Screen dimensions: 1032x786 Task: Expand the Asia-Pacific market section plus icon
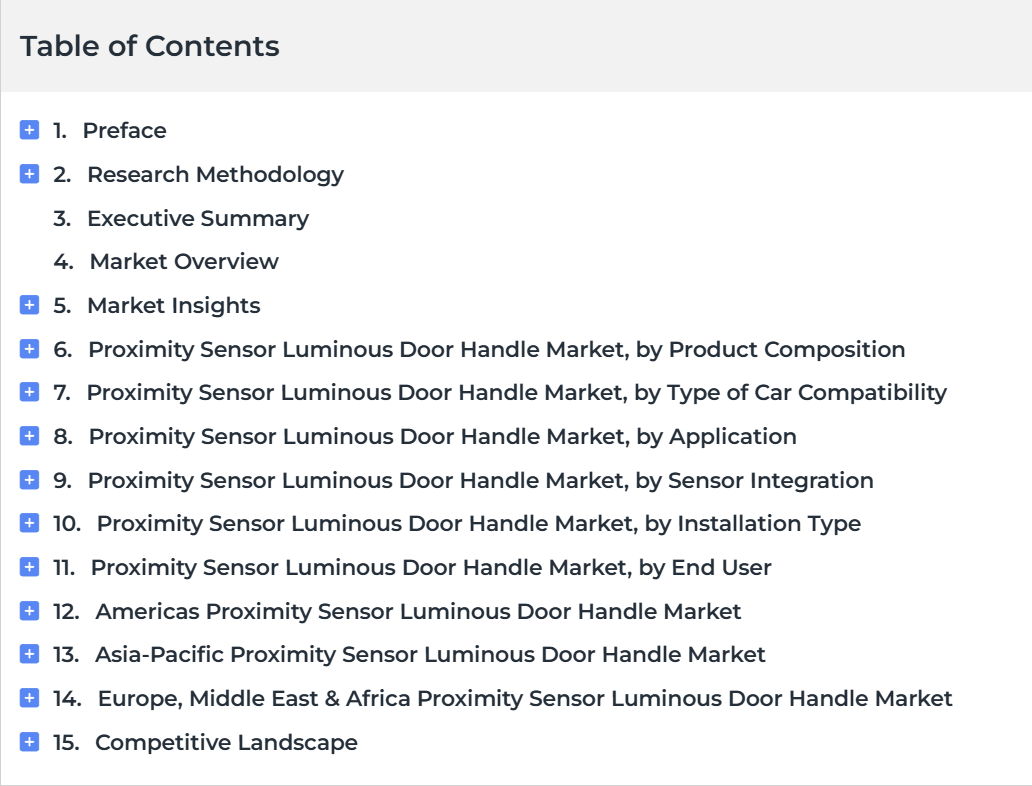(30, 654)
